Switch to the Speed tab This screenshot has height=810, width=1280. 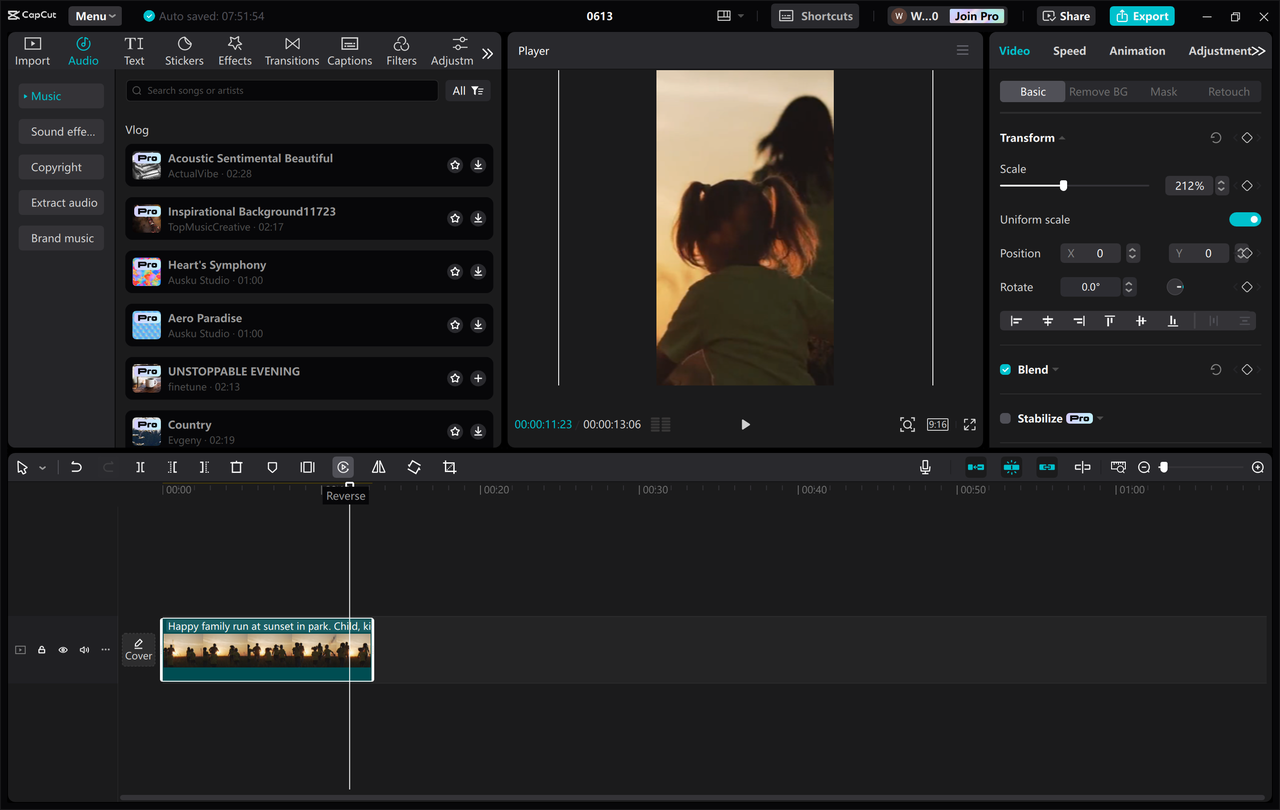click(1069, 50)
